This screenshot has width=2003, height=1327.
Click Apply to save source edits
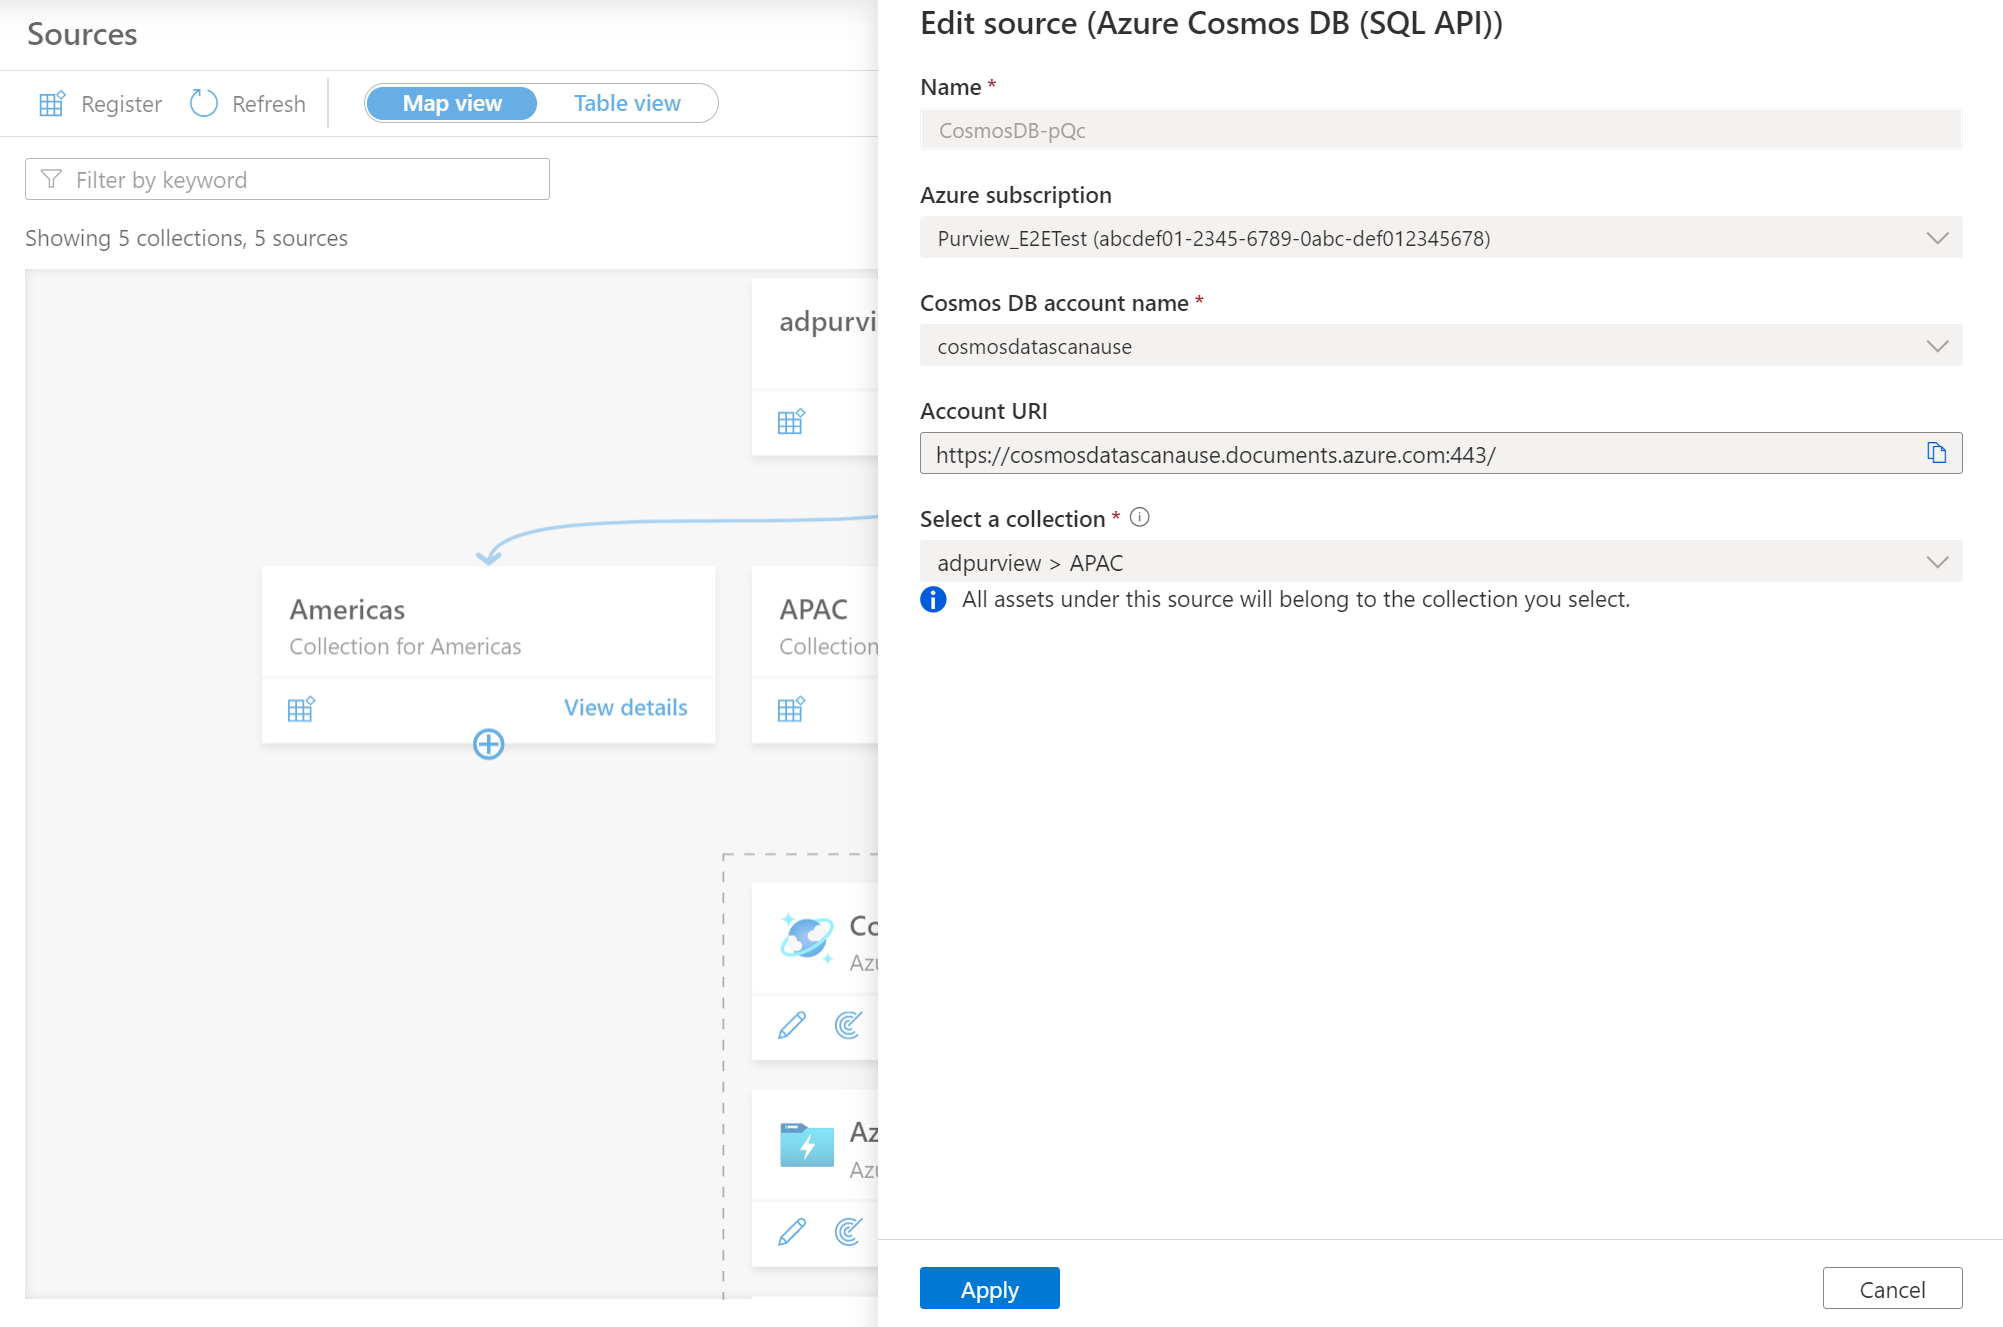[989, 1286]
